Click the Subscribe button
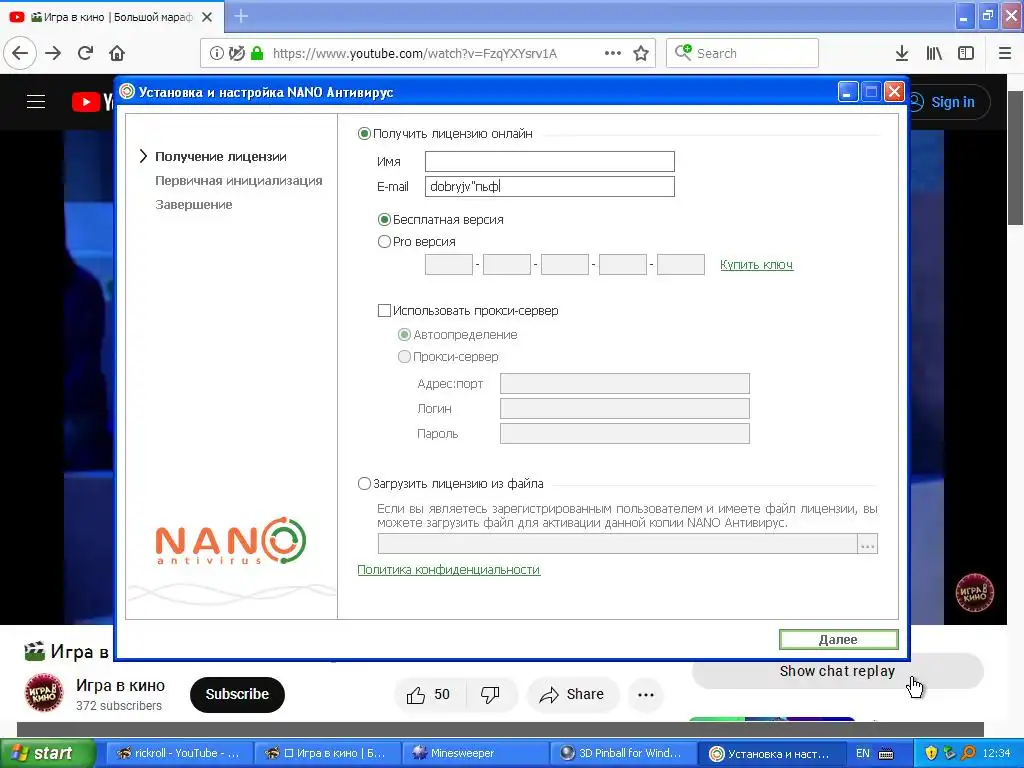This screenshot has height=768, width=1024. pyautogui.click(x=237, y=695)
